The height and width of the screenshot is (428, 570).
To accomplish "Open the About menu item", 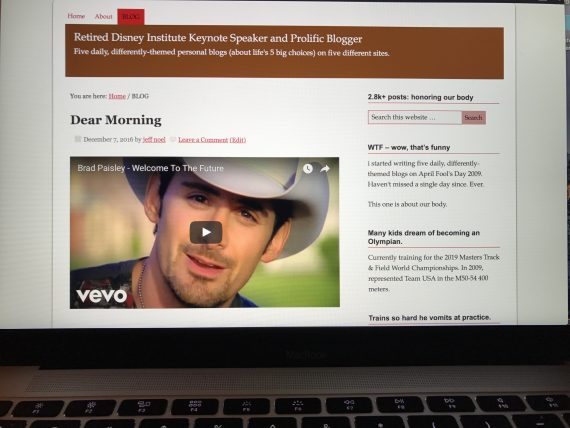I will [104, 16].
